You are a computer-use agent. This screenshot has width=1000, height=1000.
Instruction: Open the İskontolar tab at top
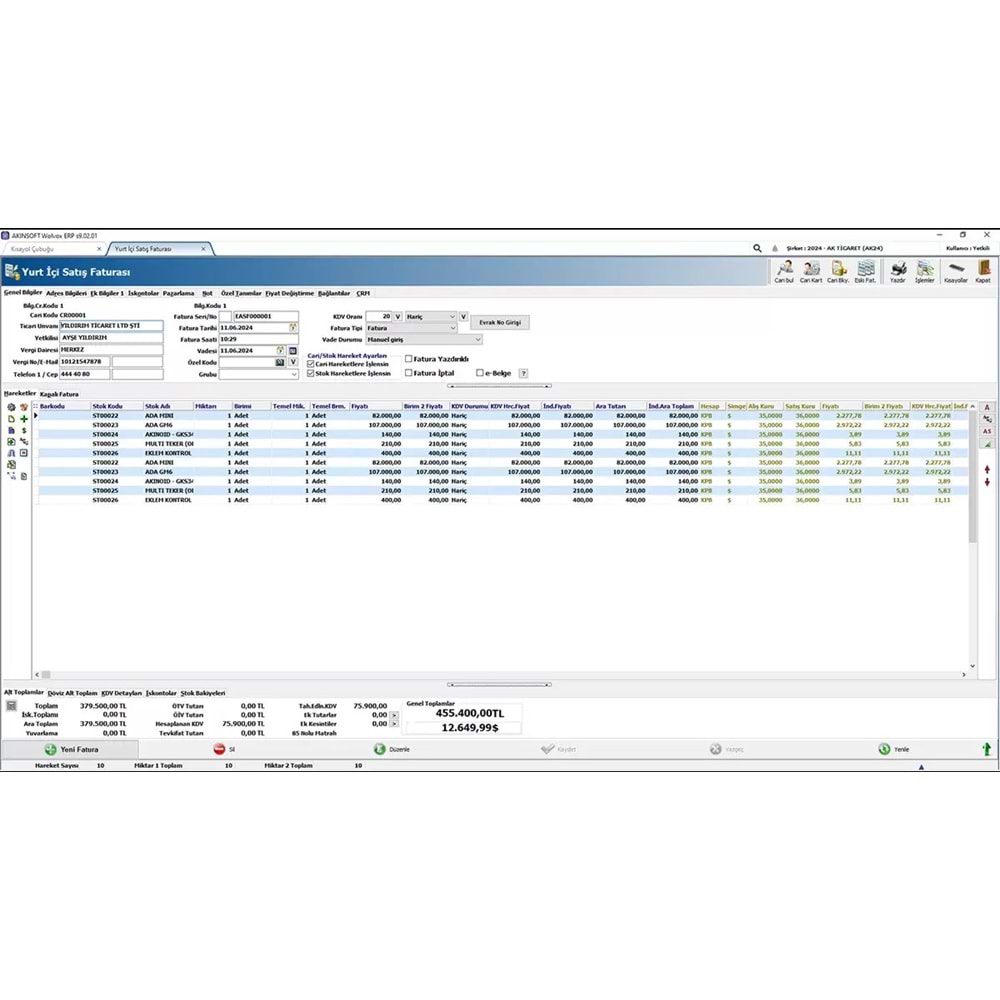point(143,293)
